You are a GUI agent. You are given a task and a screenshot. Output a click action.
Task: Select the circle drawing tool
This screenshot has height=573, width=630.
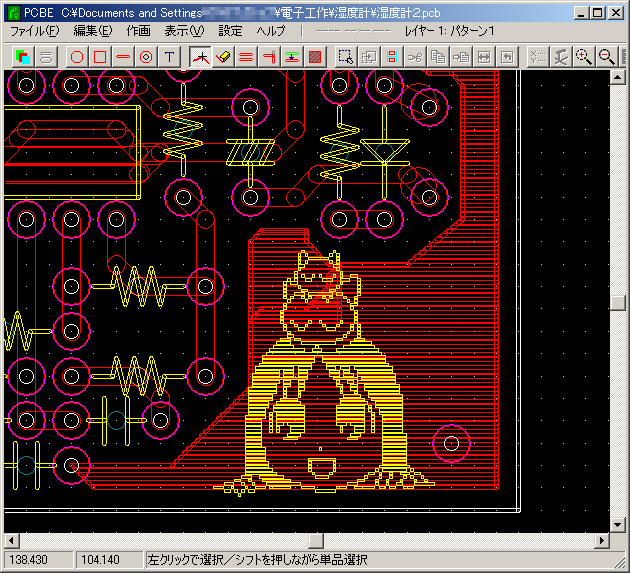click(x=76, y=57)
